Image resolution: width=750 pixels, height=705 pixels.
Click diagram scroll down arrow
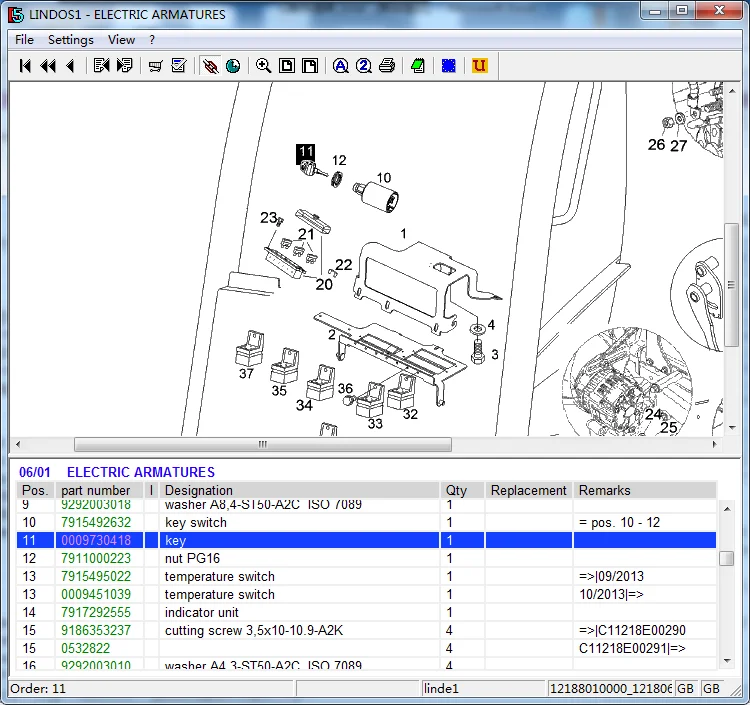732,428
